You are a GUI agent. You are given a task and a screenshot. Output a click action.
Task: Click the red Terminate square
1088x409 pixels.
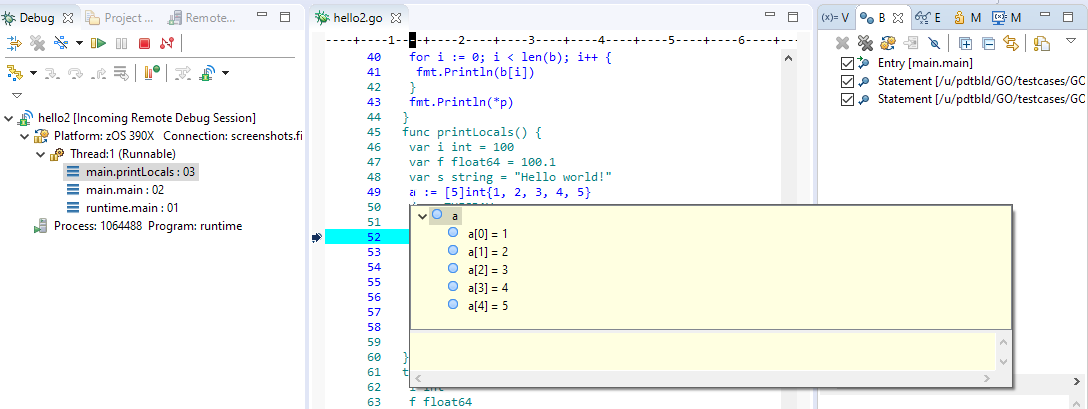click(x=144, y=44)
